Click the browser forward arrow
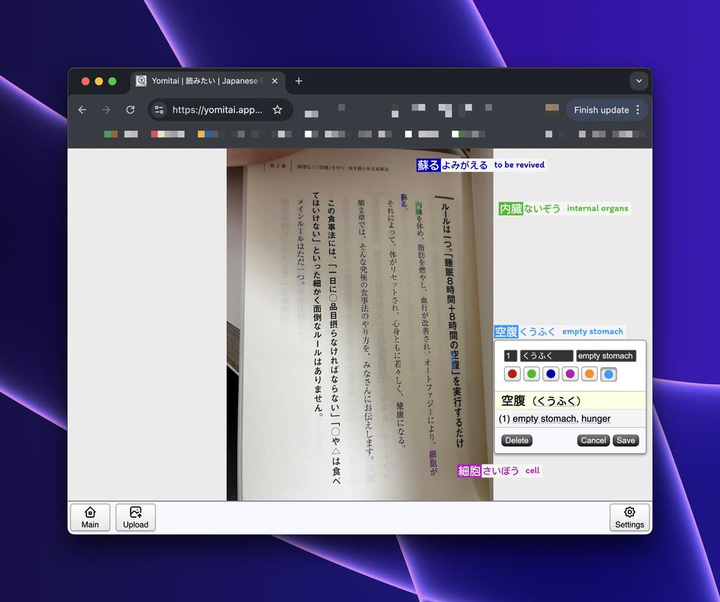 coord(106,110)
